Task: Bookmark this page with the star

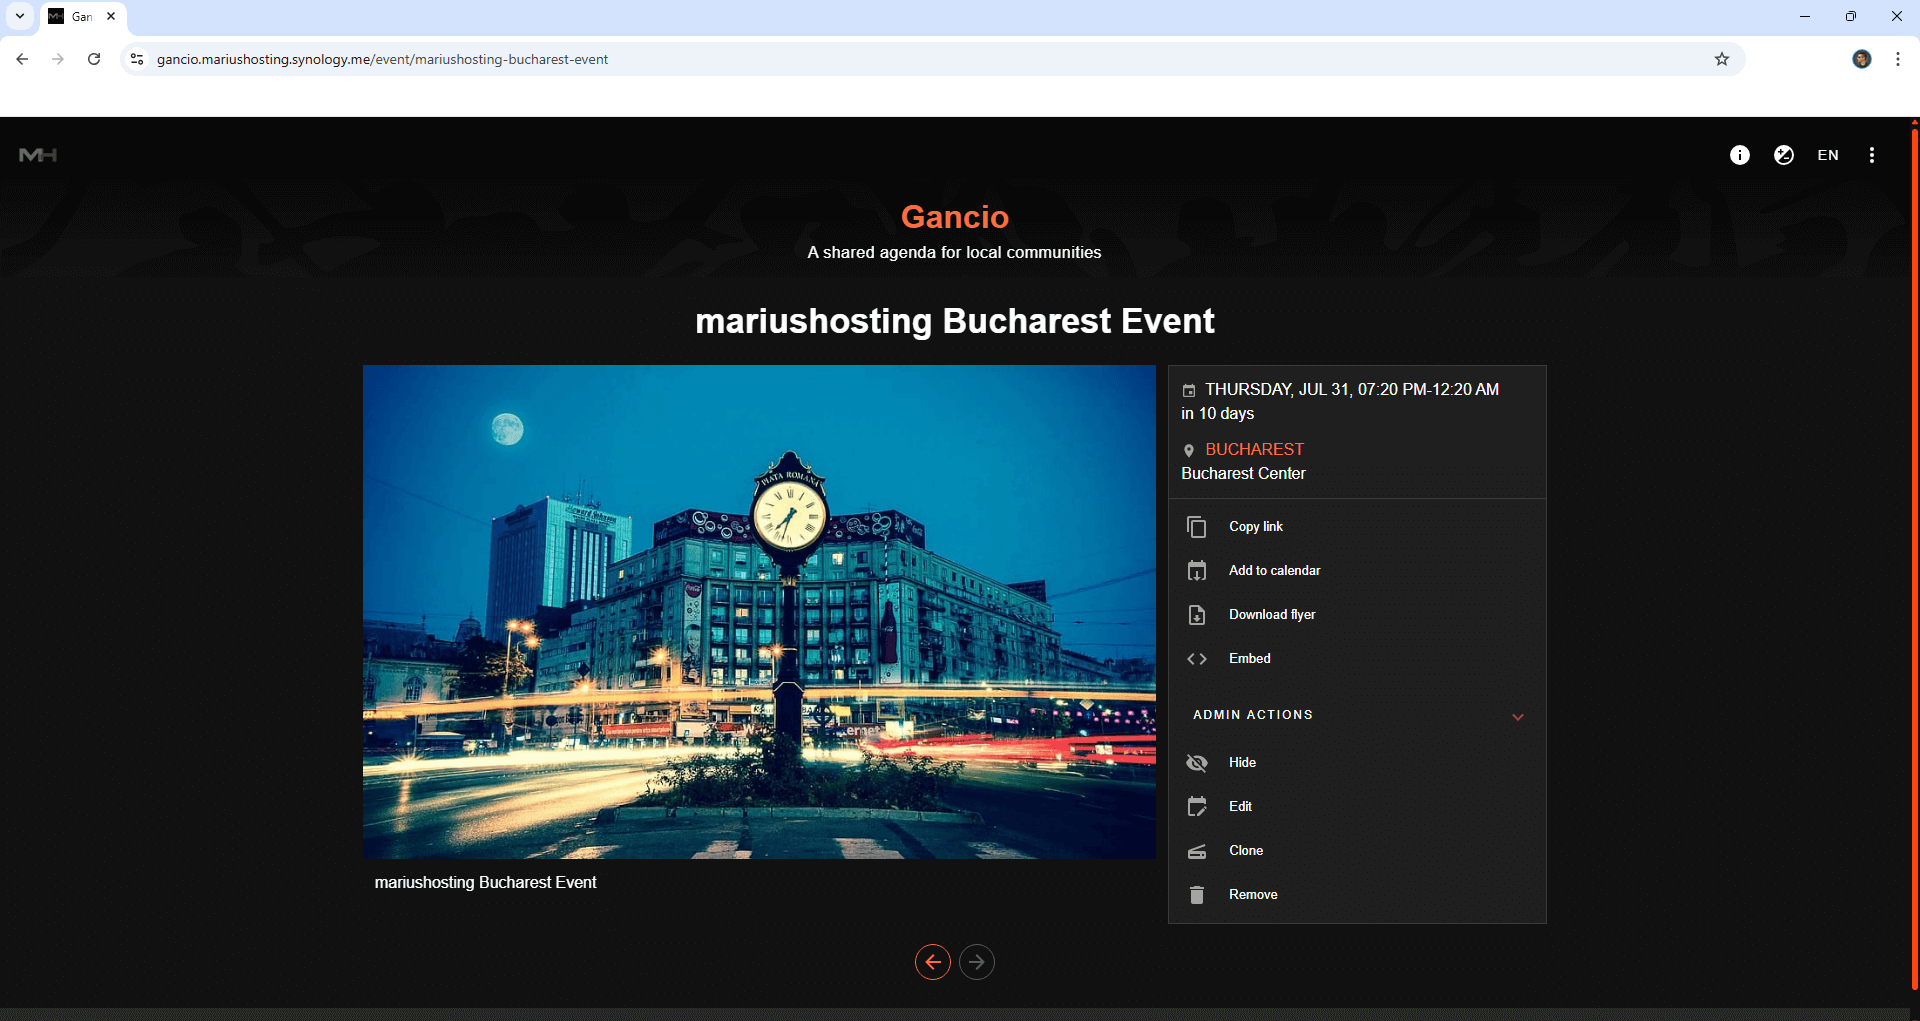Action: point(1722,59)
